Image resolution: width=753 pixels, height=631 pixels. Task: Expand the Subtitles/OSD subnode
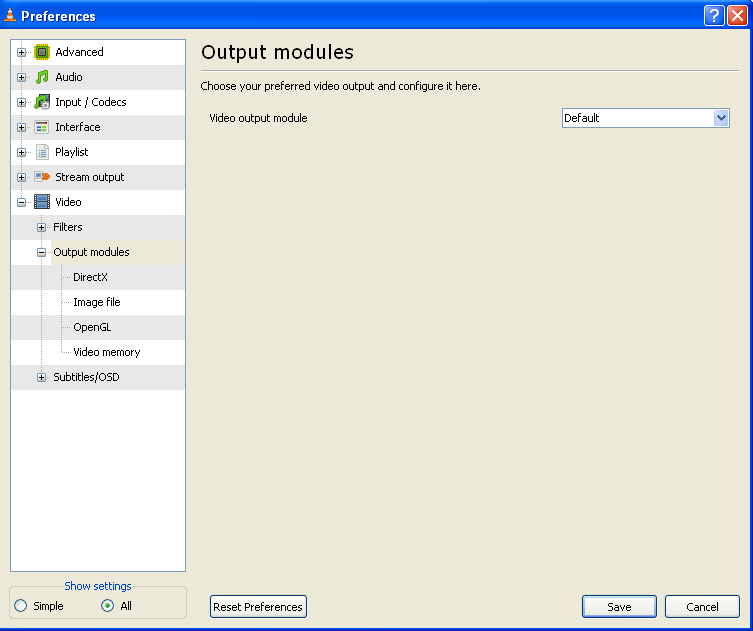(41, 377)
